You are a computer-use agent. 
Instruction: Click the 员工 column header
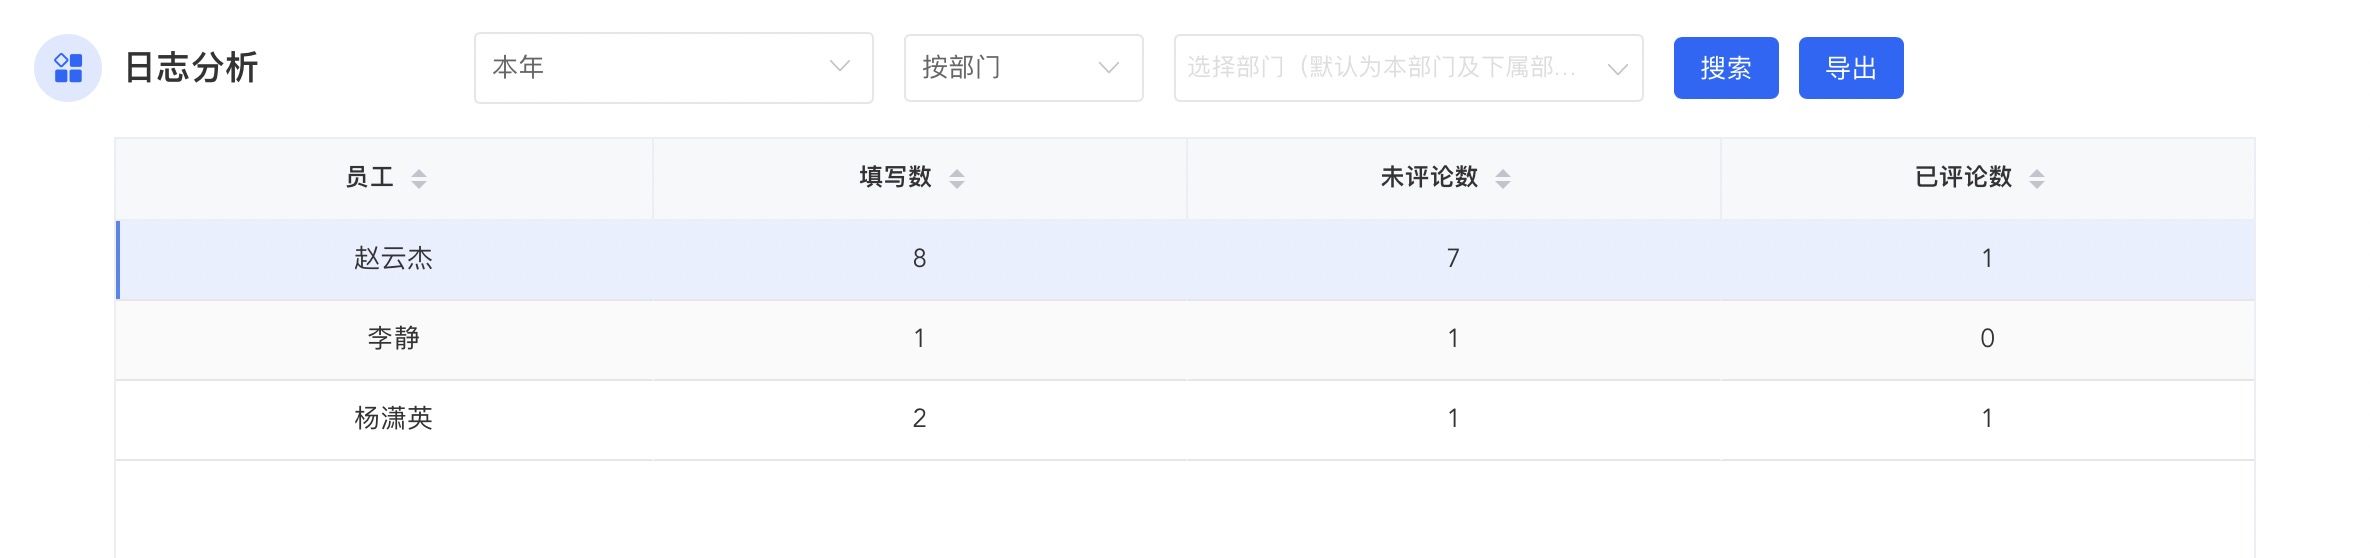[370, 178]
